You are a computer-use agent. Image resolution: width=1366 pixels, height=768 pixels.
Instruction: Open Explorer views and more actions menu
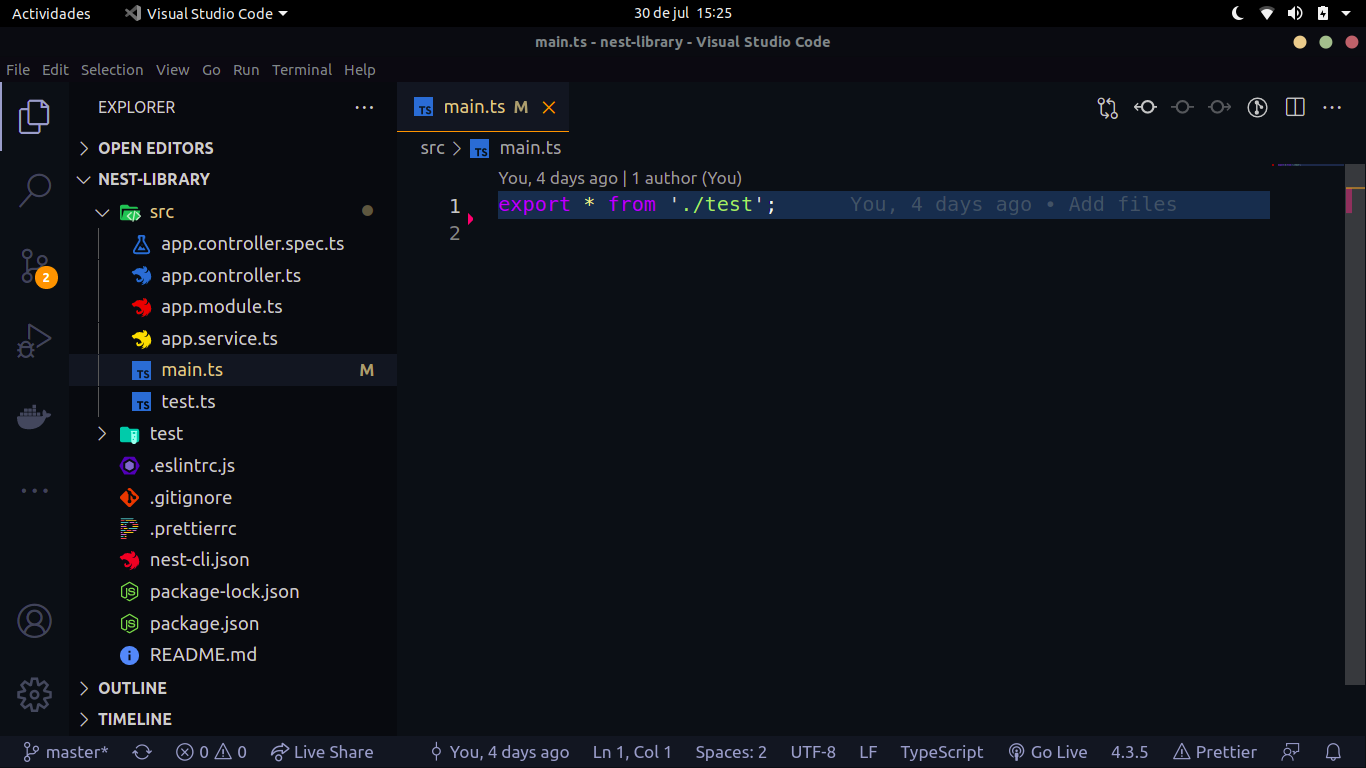tap(364, 107)
